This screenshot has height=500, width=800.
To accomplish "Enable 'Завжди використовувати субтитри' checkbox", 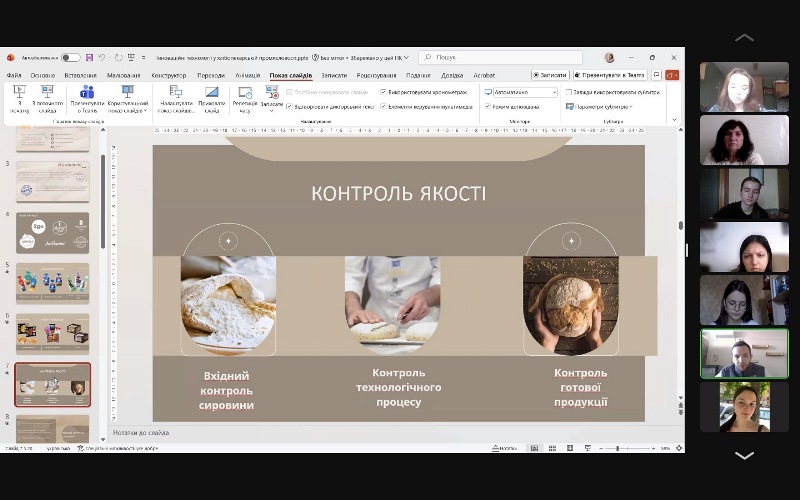I will pyautogui.click(x=569, y=92).
